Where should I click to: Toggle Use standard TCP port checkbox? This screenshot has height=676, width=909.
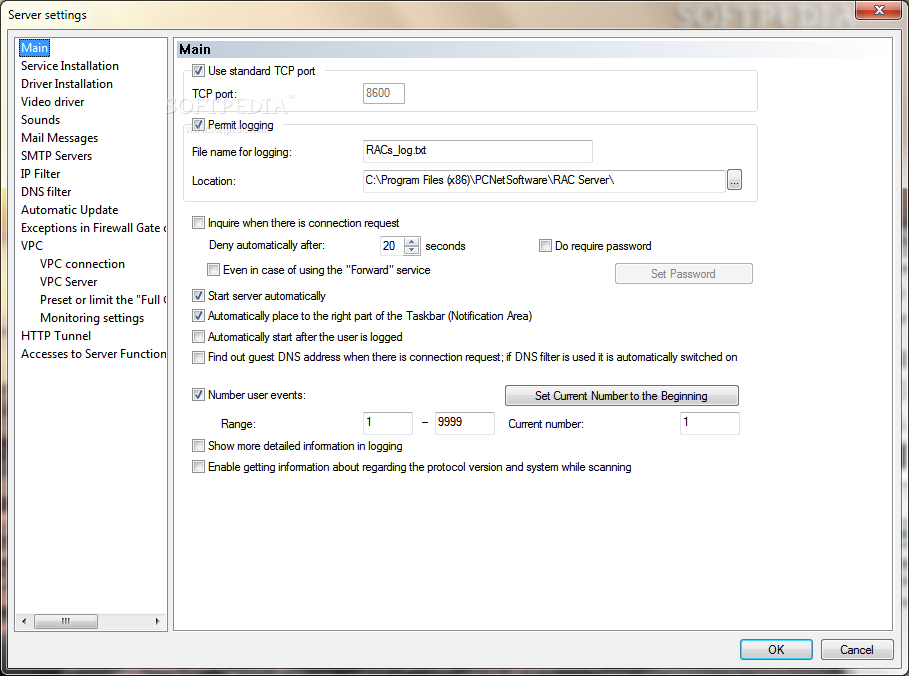(x=198, y=71)
